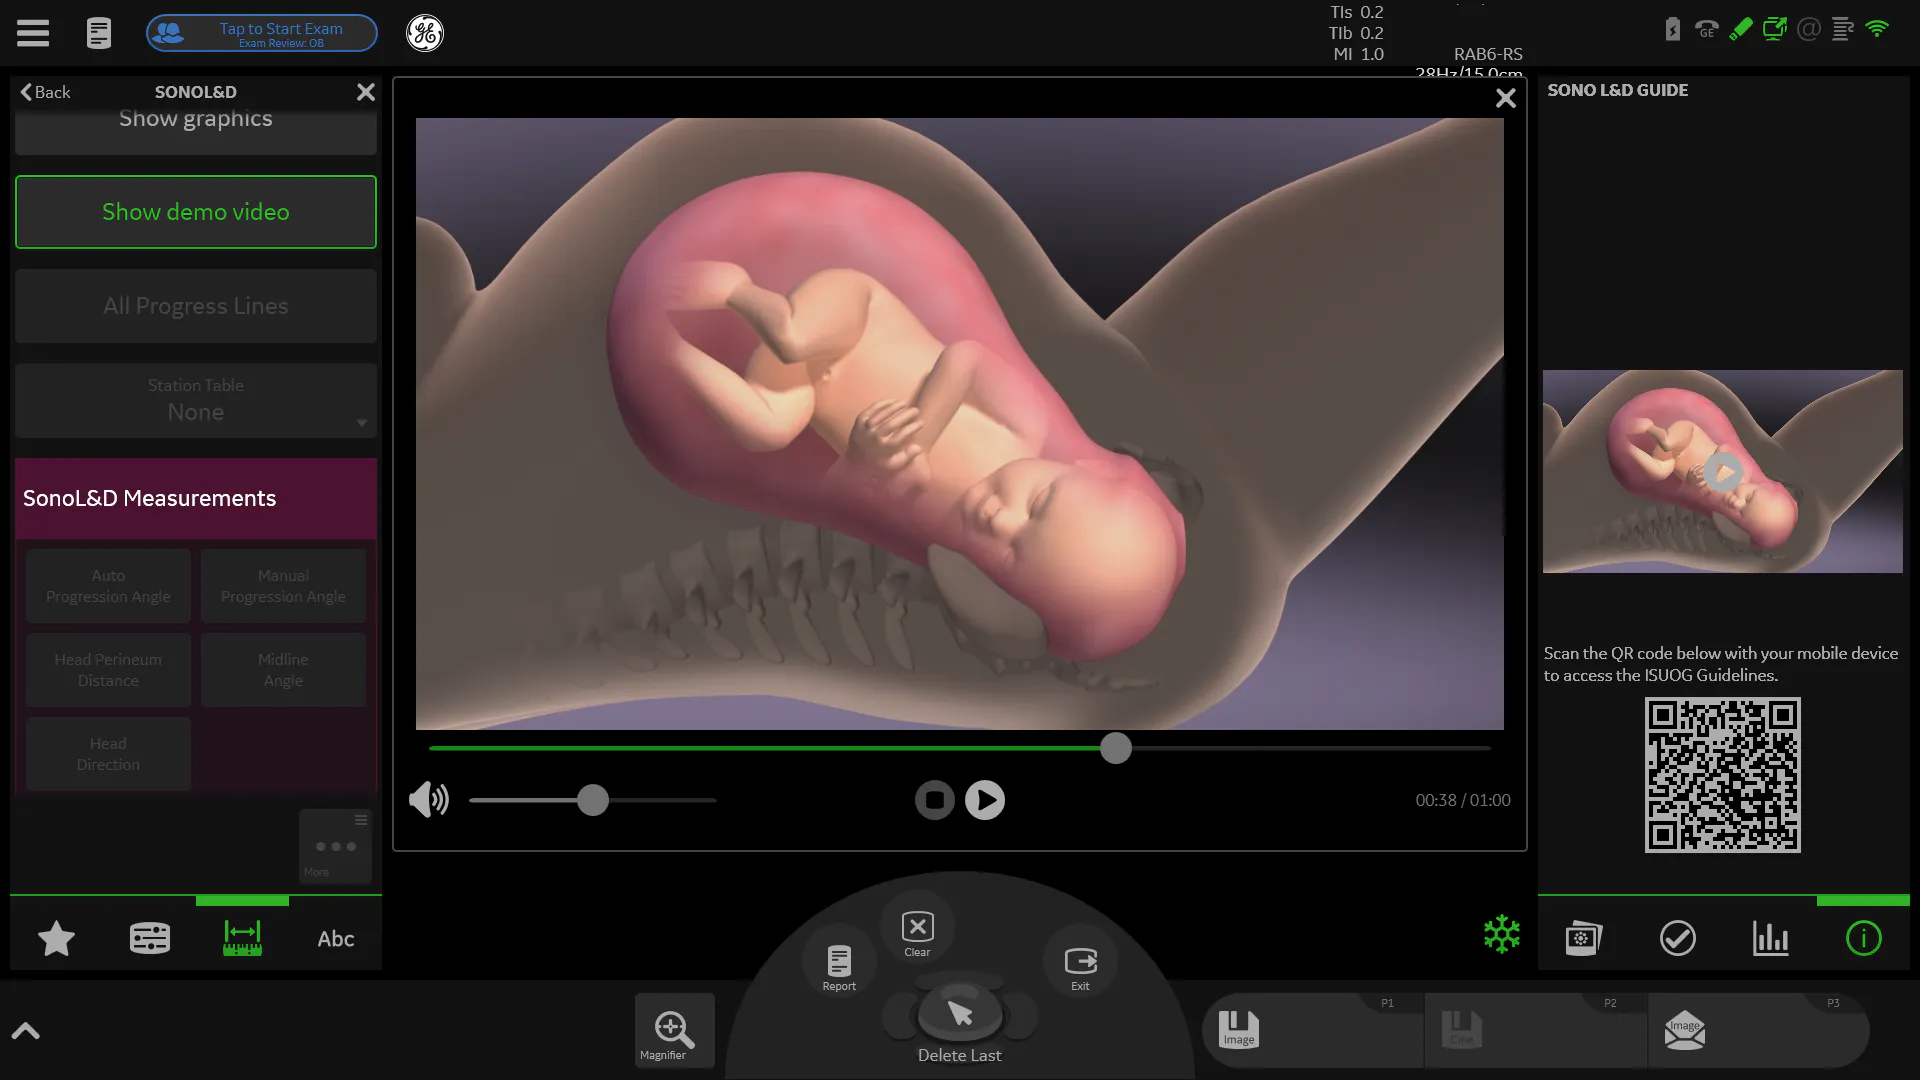Open the image gallery tab icon
The width and height of the screenshot is (1920, 1080).
click(x=1584, y=938)
